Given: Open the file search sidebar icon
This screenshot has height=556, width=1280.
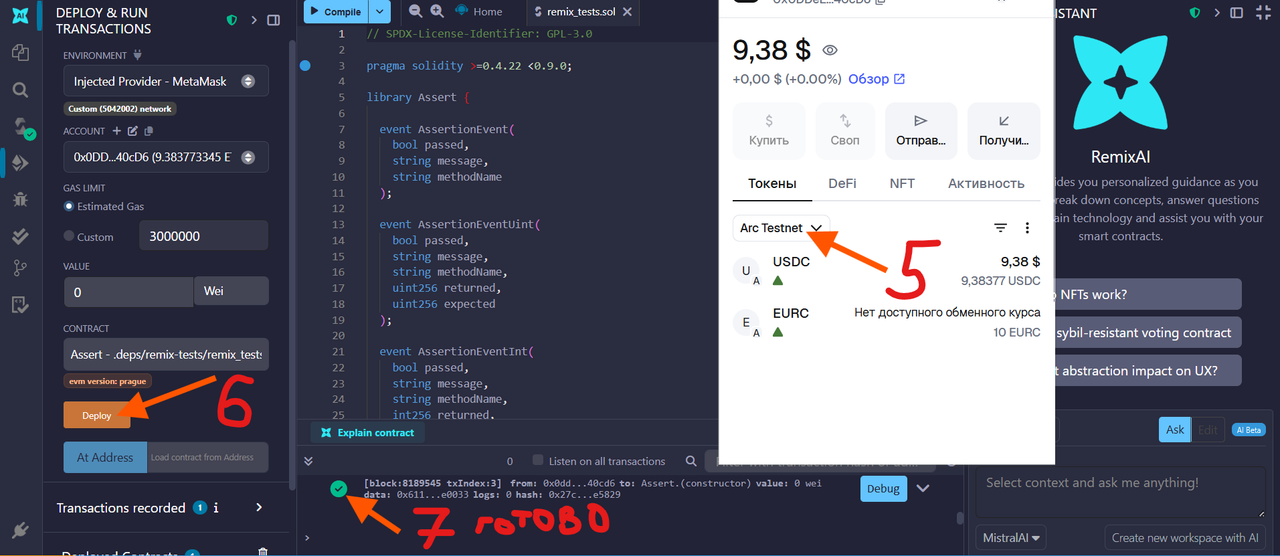Looking at the screenshot, I should click(20, 90).
